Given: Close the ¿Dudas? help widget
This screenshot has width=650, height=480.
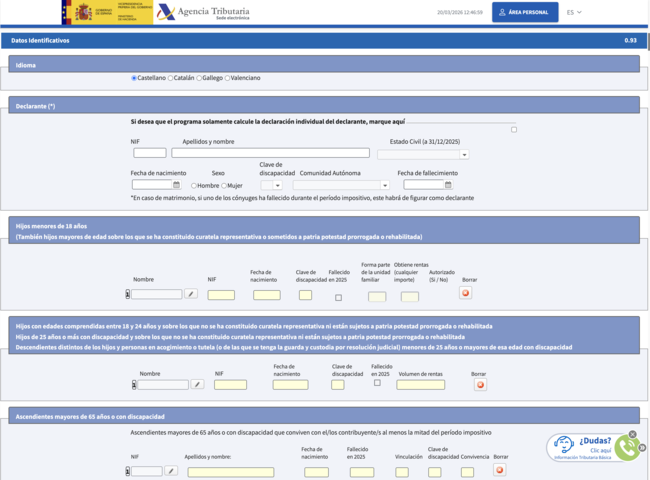Looking at the screenshot, I should coord(632,434).
